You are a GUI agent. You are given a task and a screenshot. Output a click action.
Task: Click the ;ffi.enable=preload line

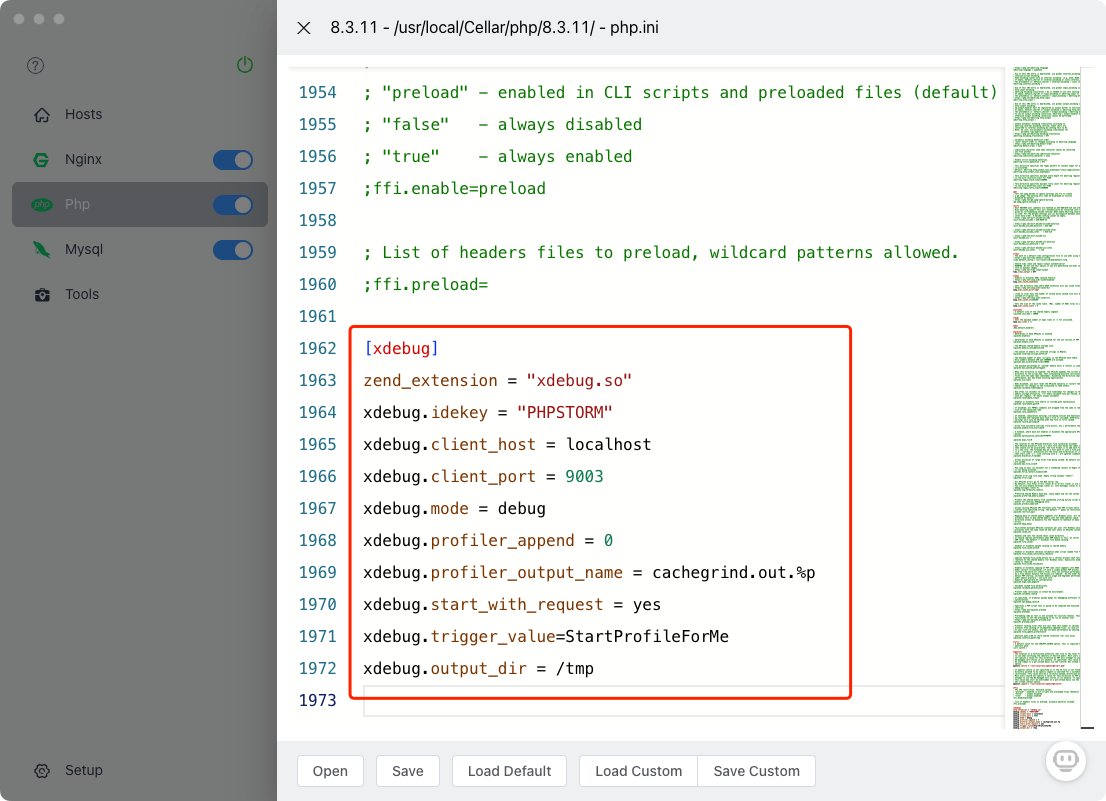454,189
